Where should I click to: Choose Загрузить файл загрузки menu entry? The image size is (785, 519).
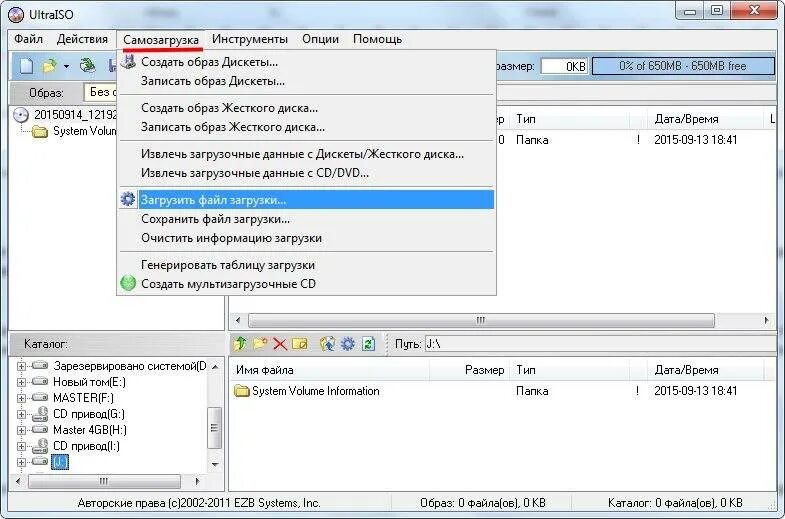point(306,200)
